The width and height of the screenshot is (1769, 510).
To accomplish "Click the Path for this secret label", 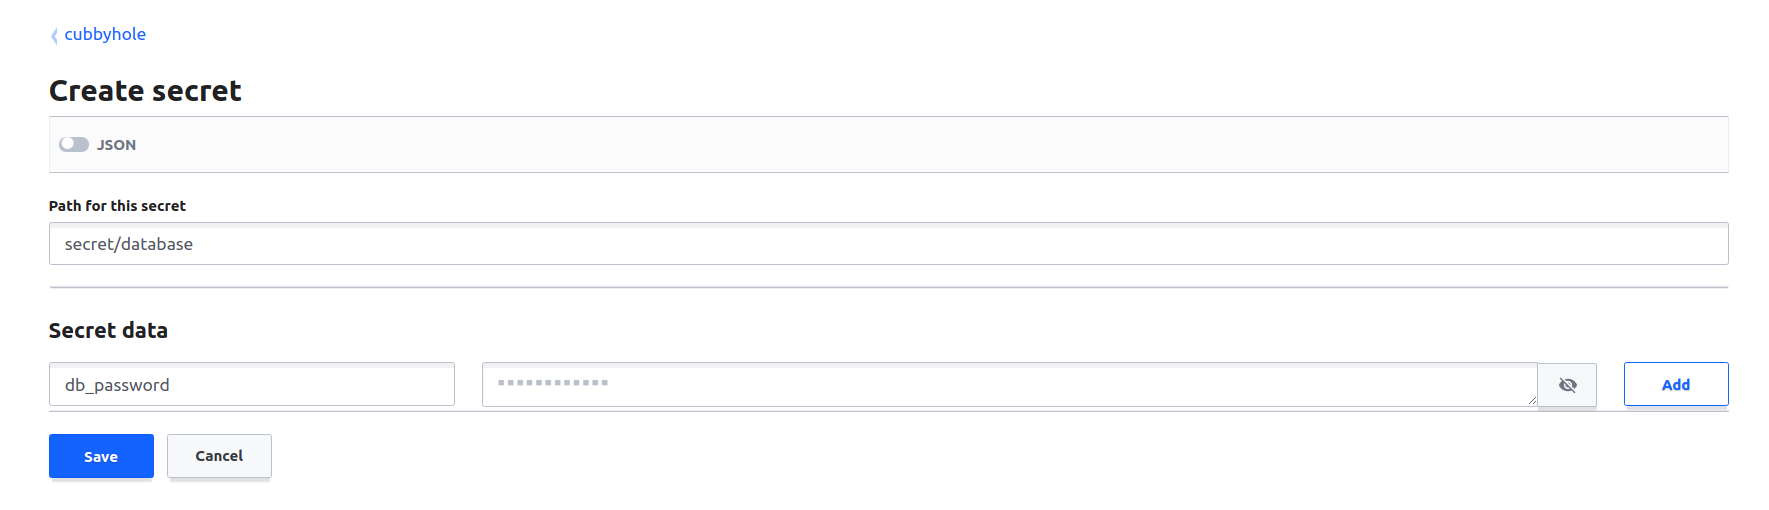I will coord(117,206).
